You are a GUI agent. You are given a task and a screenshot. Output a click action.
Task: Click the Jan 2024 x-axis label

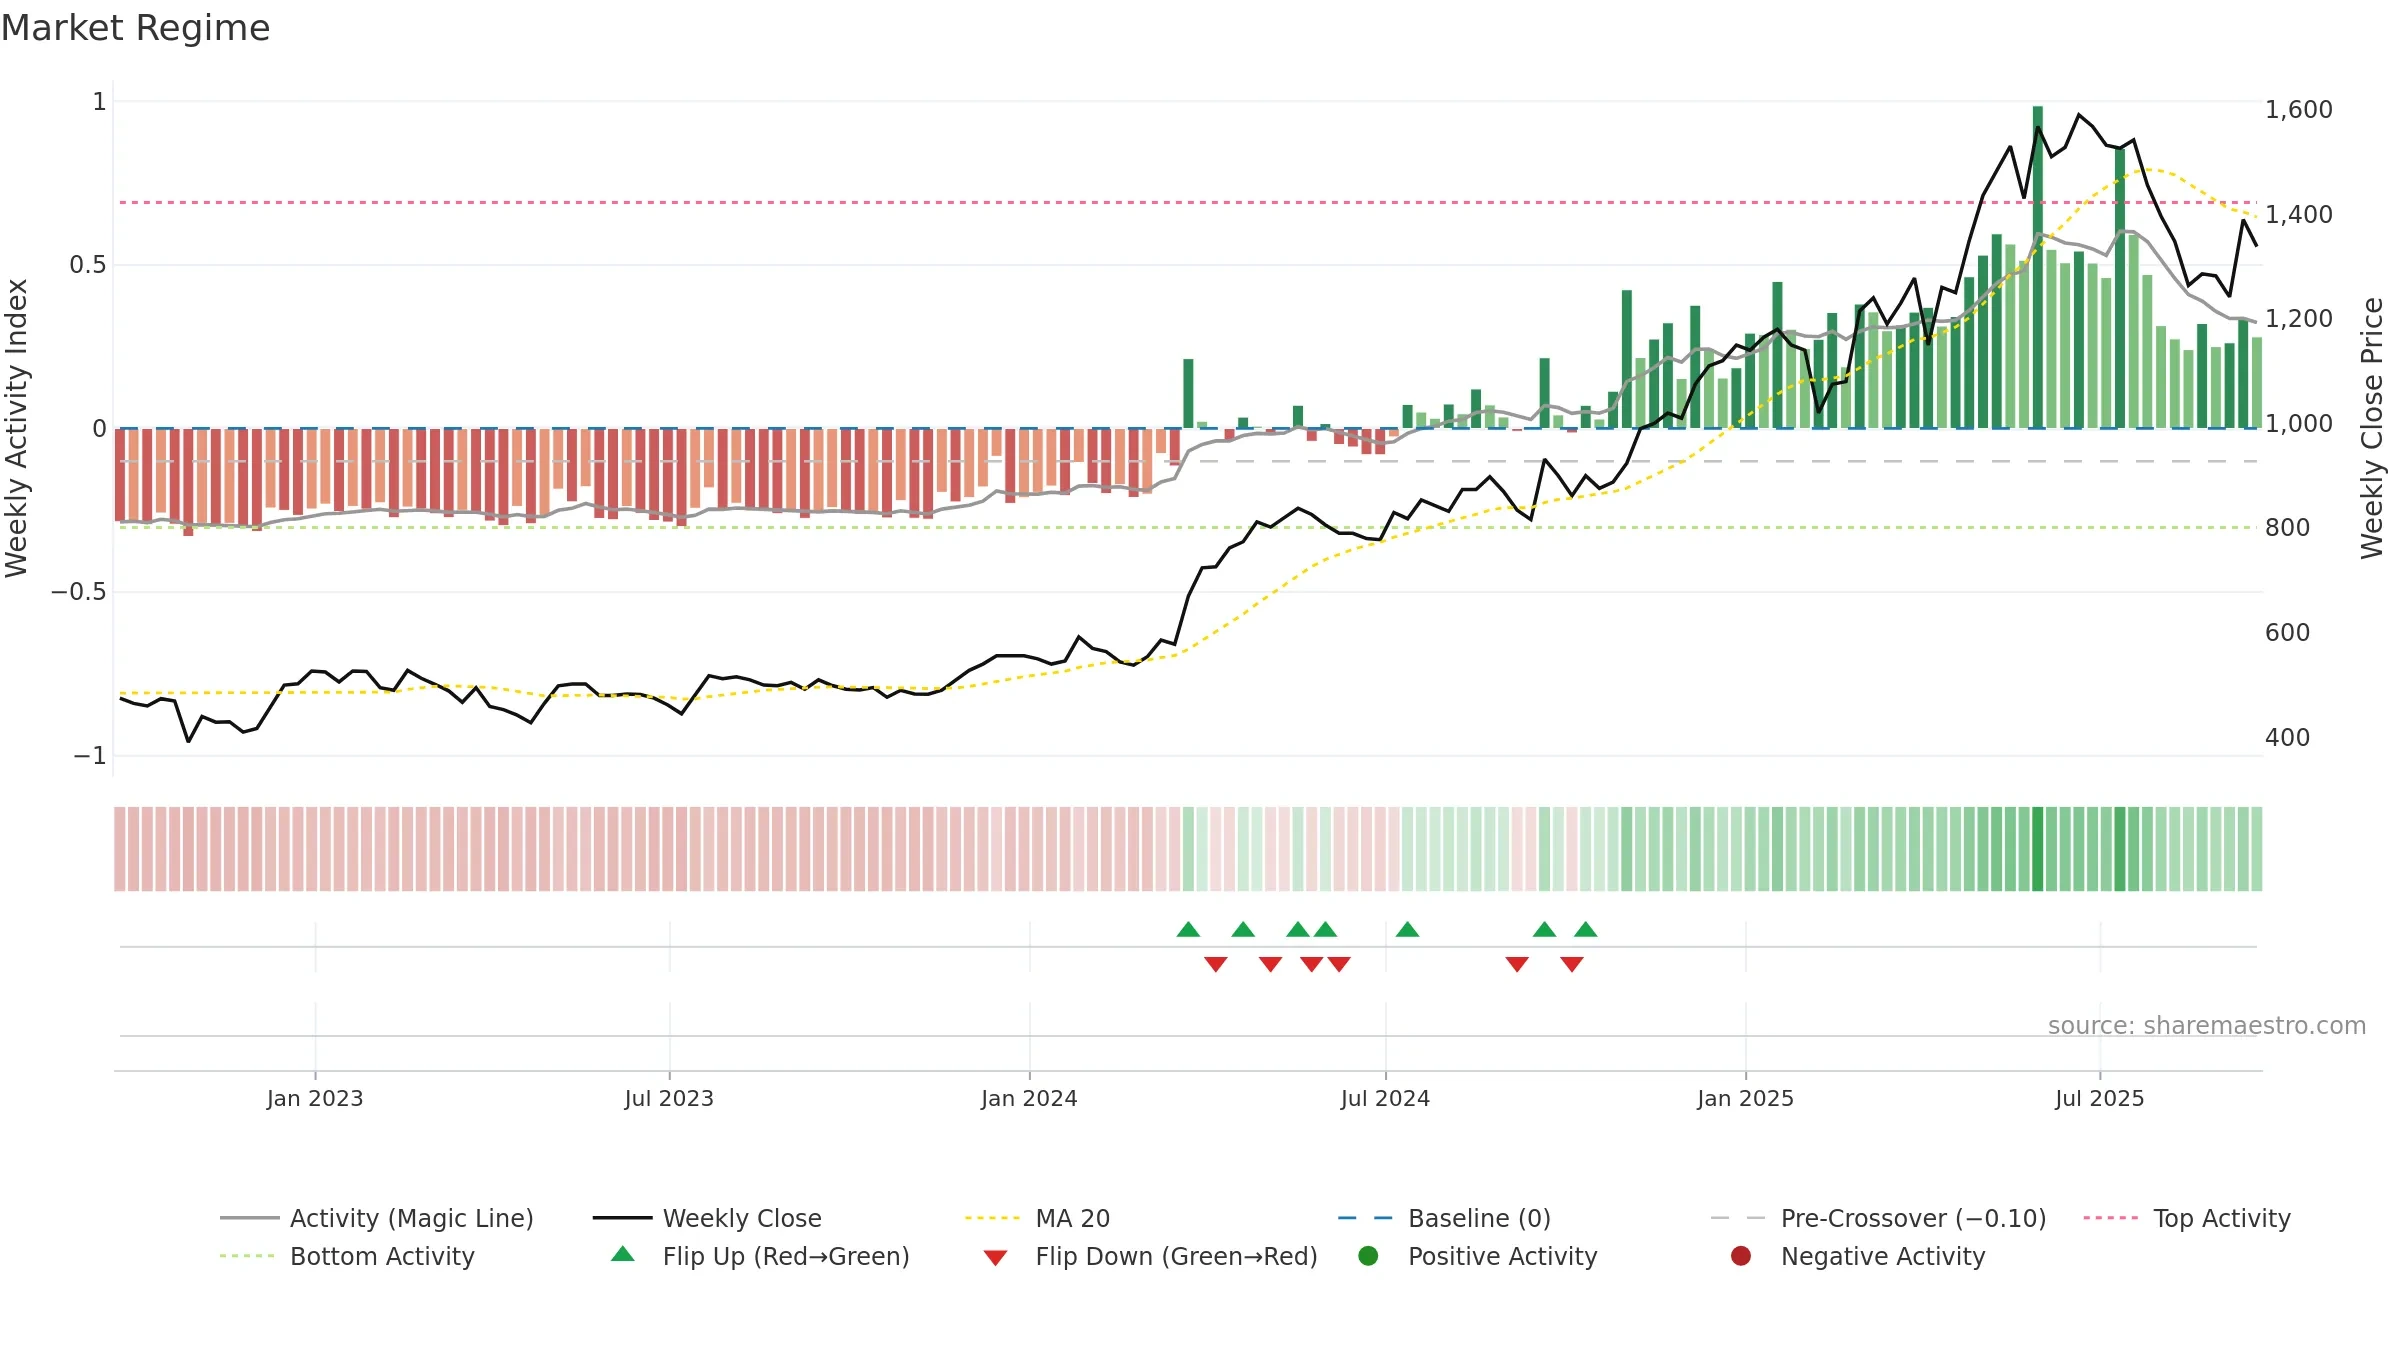coord(1029,1098)
